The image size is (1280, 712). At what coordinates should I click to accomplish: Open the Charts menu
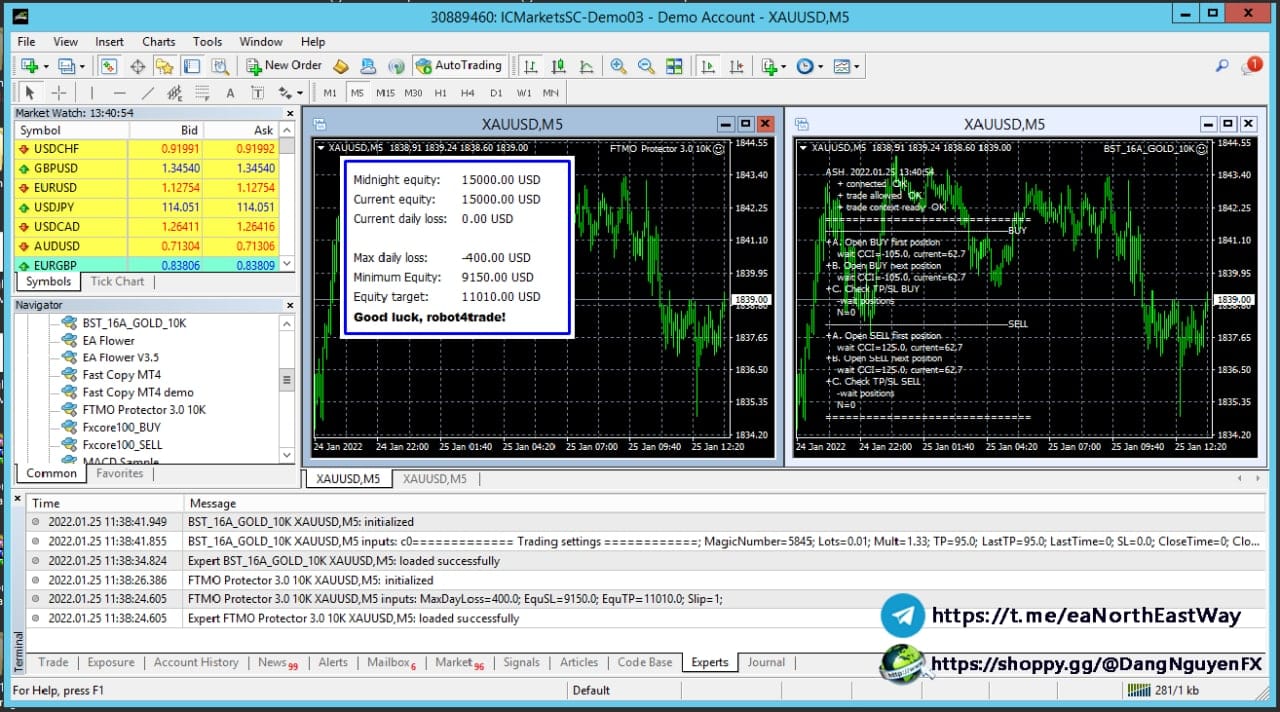(x=158, y=42)
